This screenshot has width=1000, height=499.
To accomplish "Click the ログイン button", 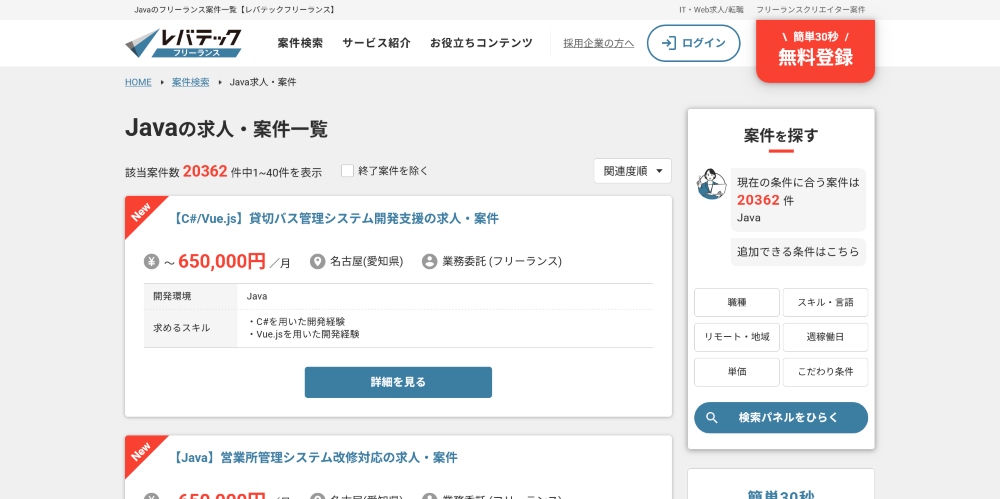I will coord(693,43).
